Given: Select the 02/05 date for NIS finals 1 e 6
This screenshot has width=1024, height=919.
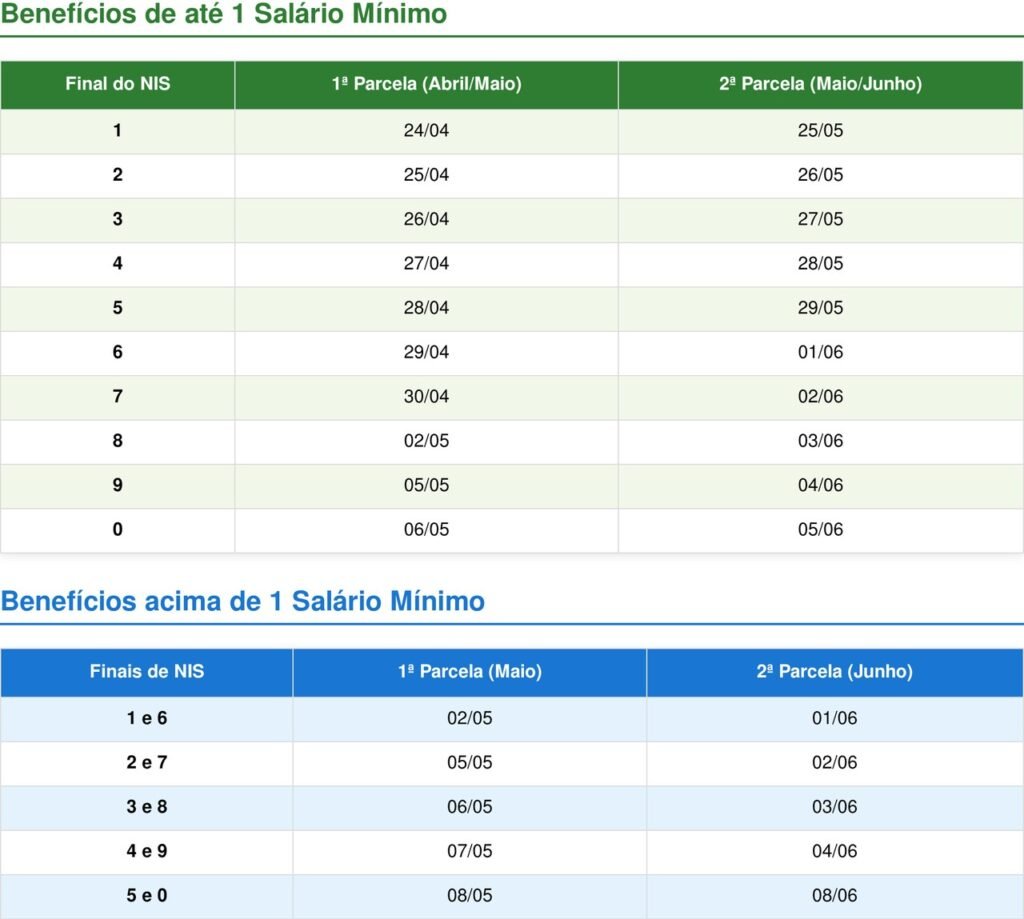Looking at the screenshot, I should [468, 717].
